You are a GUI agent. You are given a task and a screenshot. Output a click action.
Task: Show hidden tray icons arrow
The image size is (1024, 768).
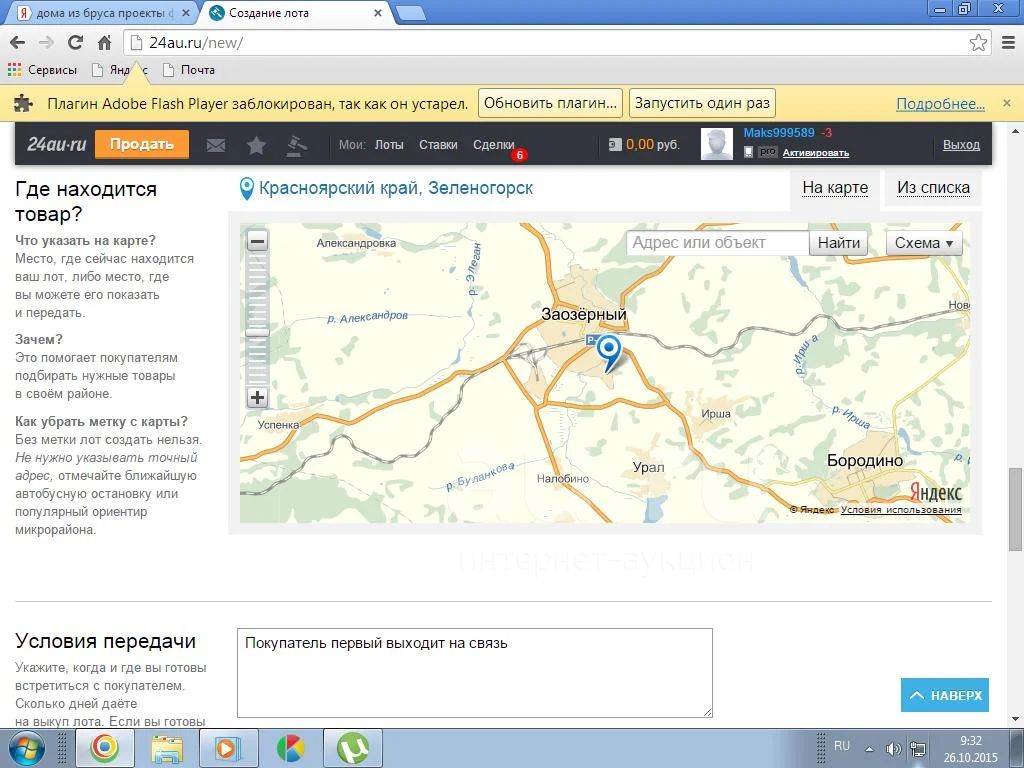click(x=869, y=750)
